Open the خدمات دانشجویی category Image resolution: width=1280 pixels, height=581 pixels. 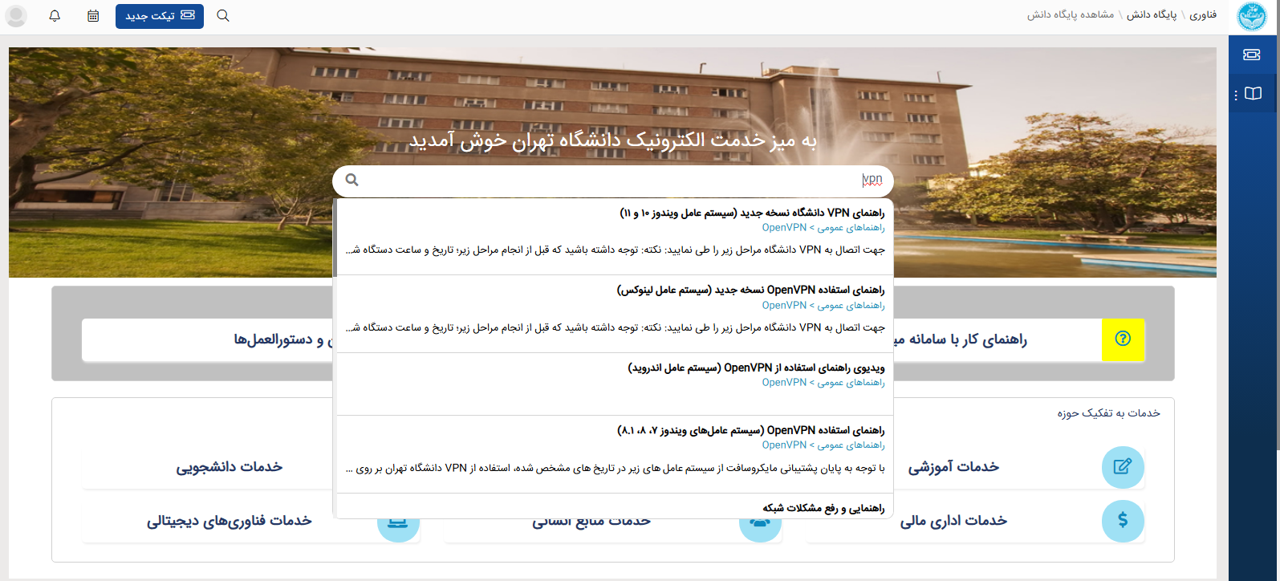pos(229,467)
